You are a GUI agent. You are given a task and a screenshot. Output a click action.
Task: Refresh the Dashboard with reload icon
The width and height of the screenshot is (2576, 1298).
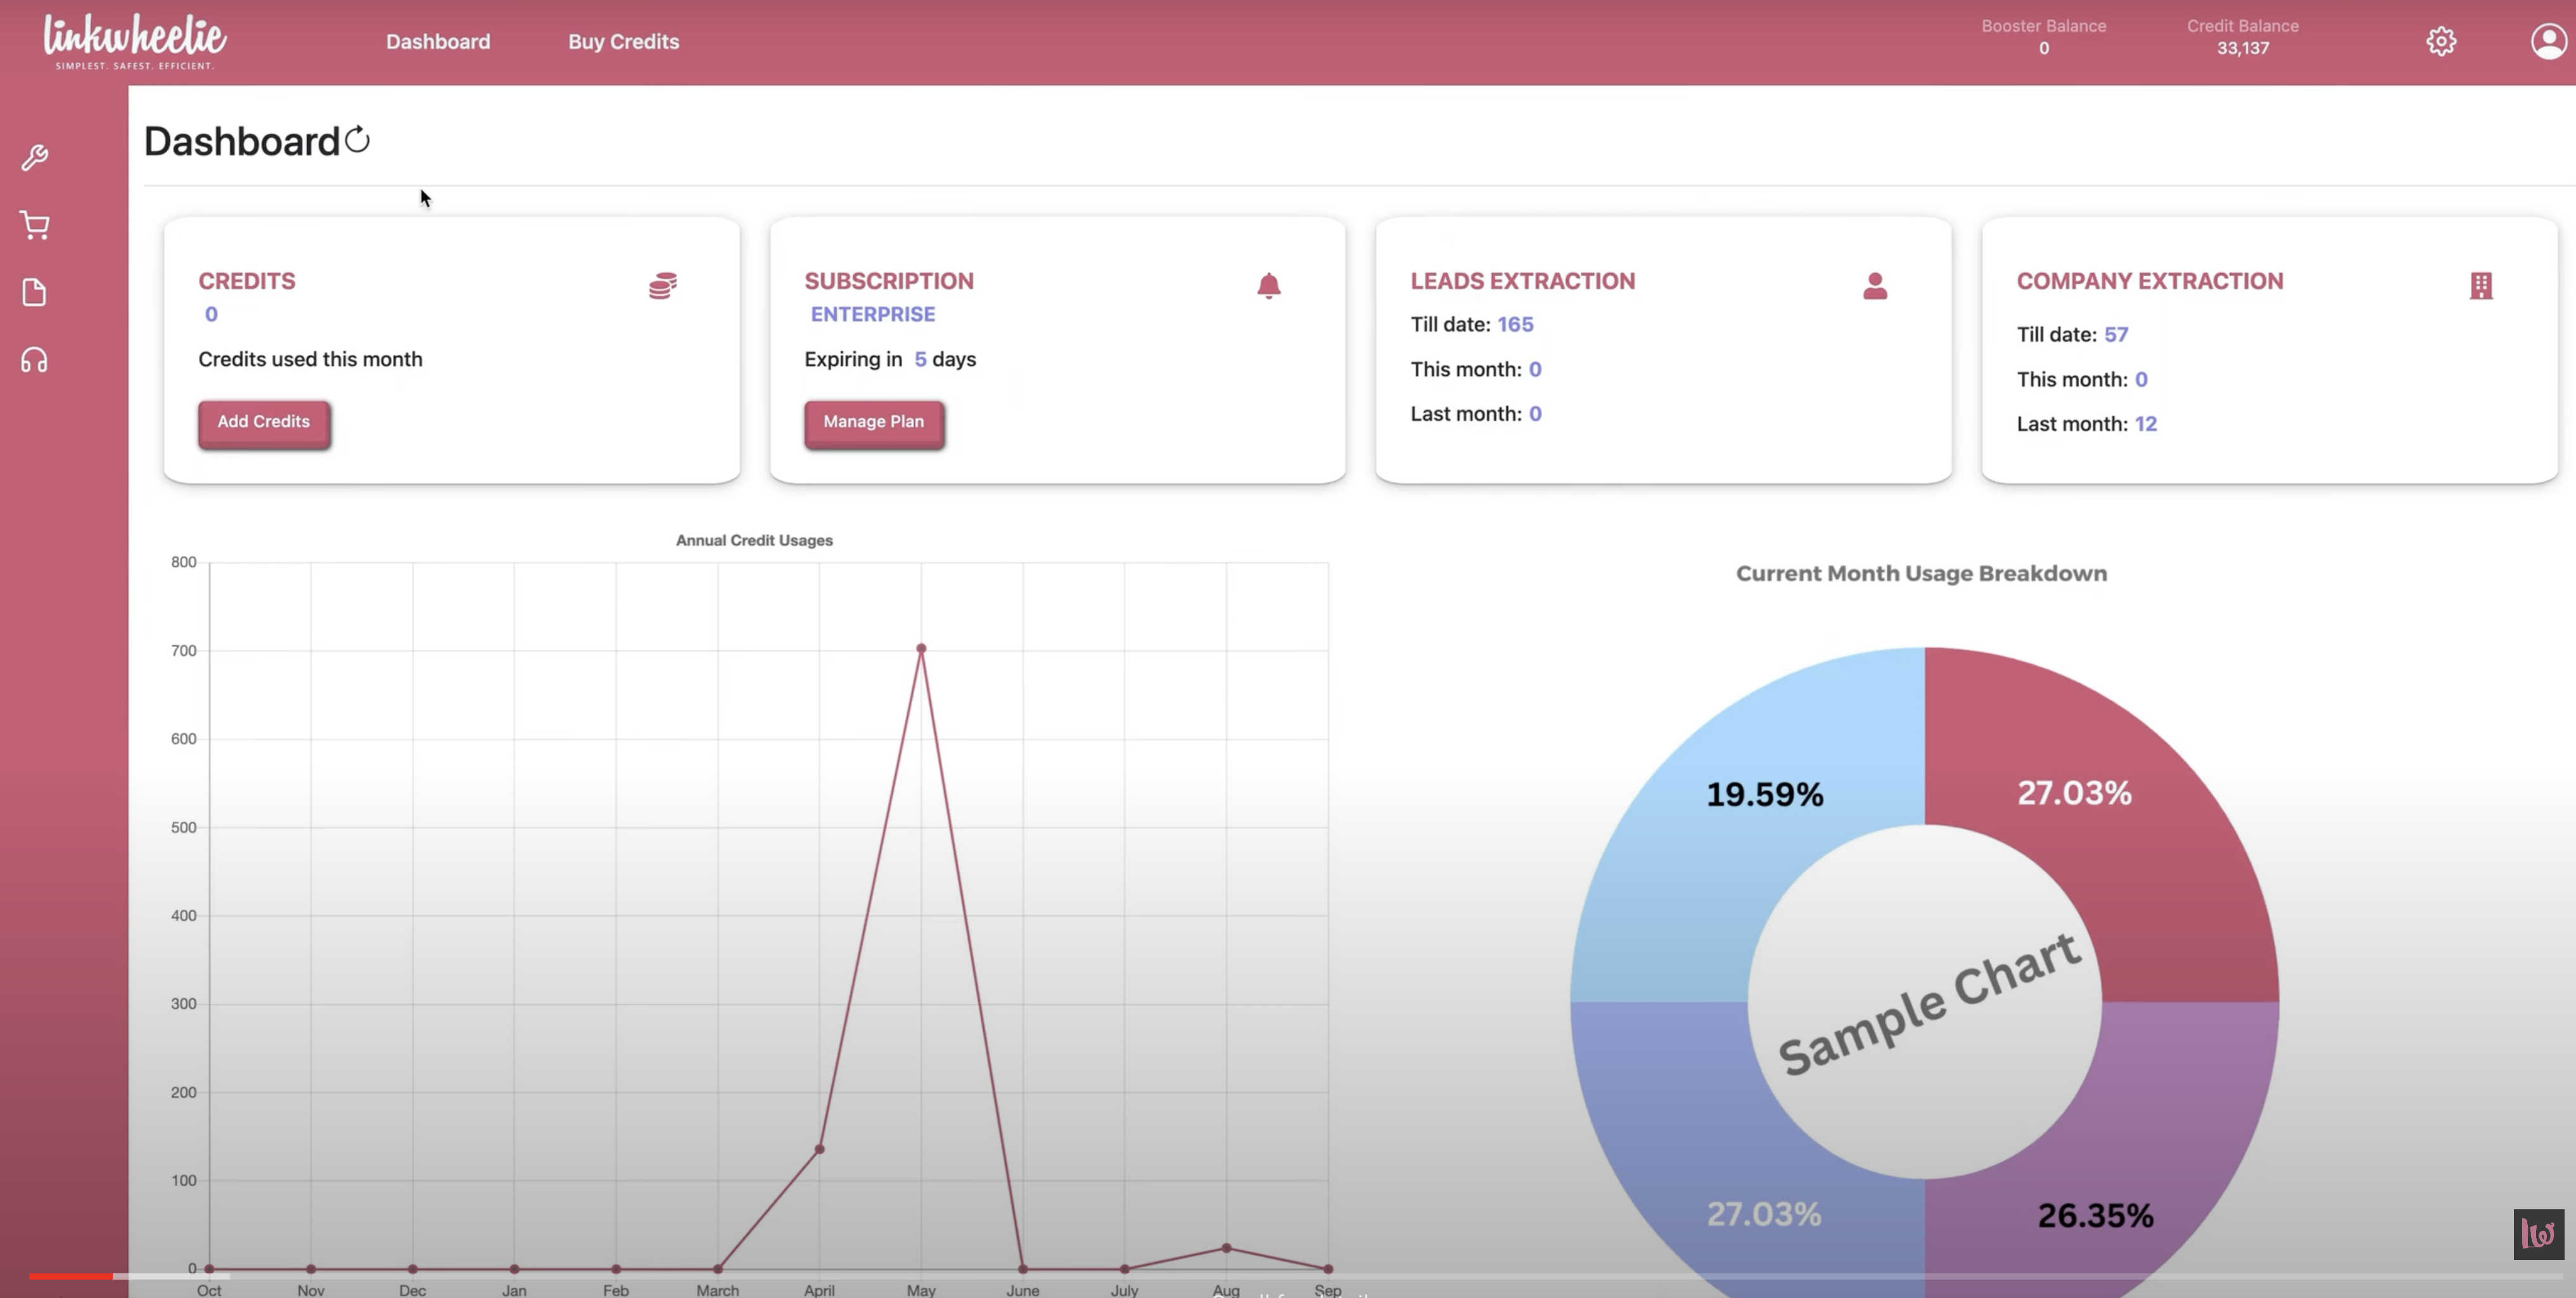pyautogui.click(x=357, y=140)
